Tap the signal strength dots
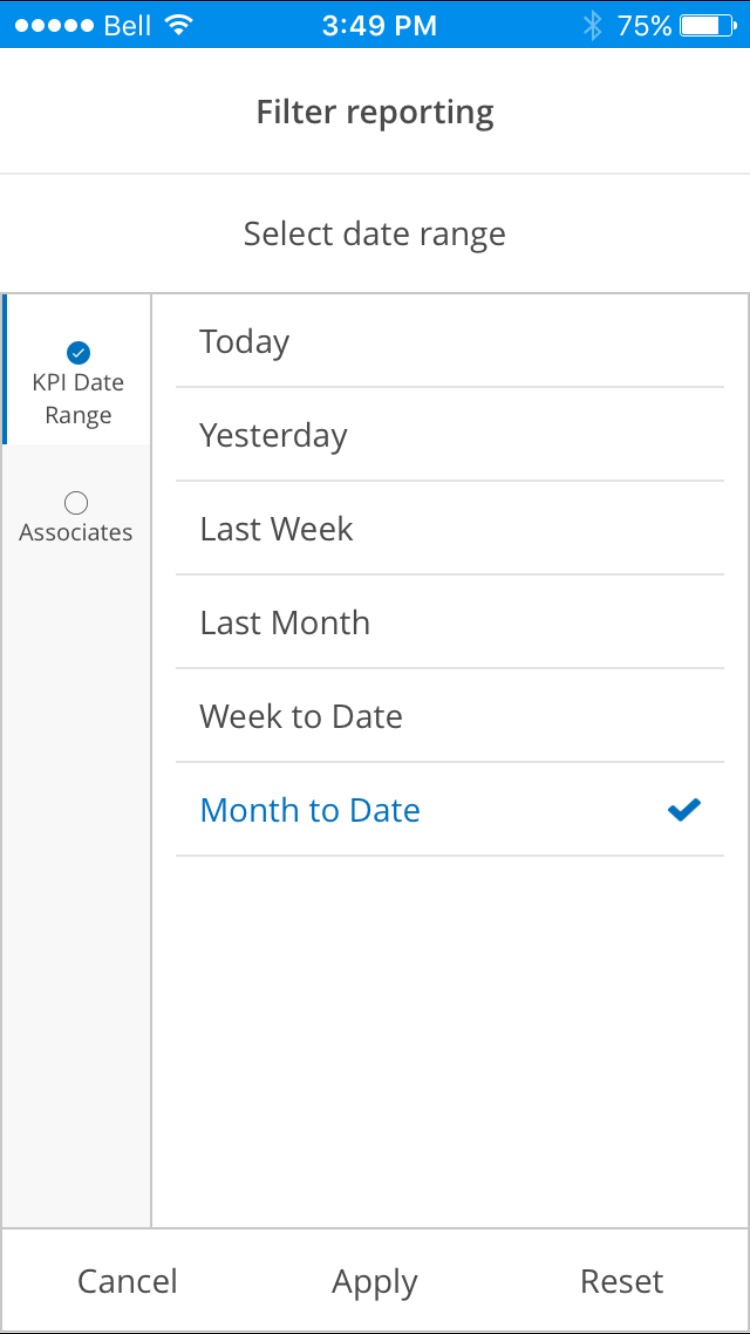The image size is (750, 1334). pos(55,25)
